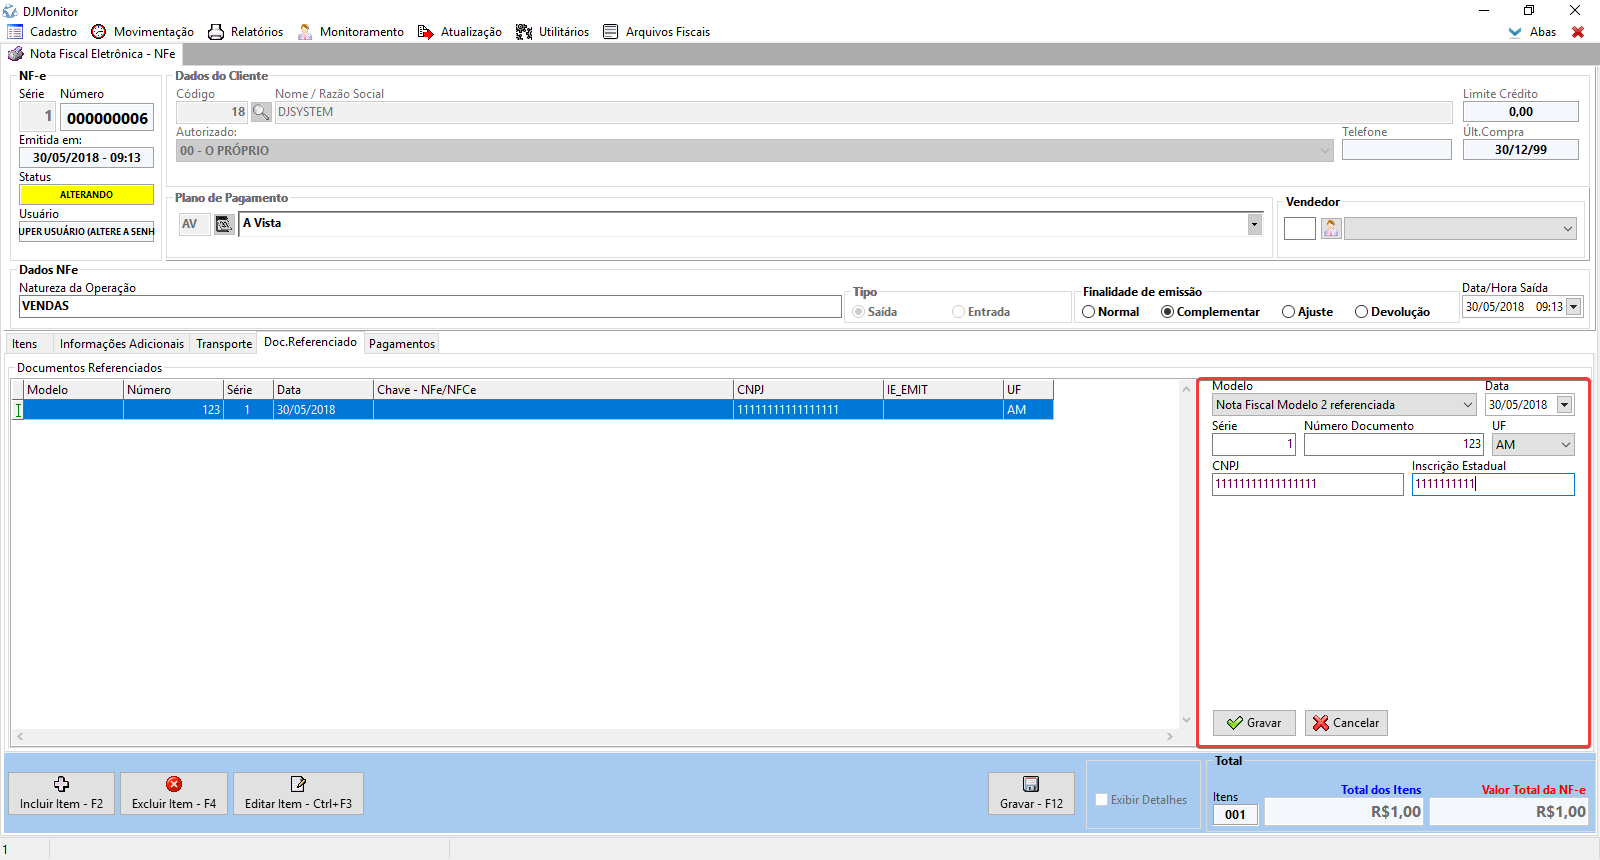The height and width of the screenshot is (860, 1600).
Task: Cancel the referenced document edit
Action: pos(1346,723)
